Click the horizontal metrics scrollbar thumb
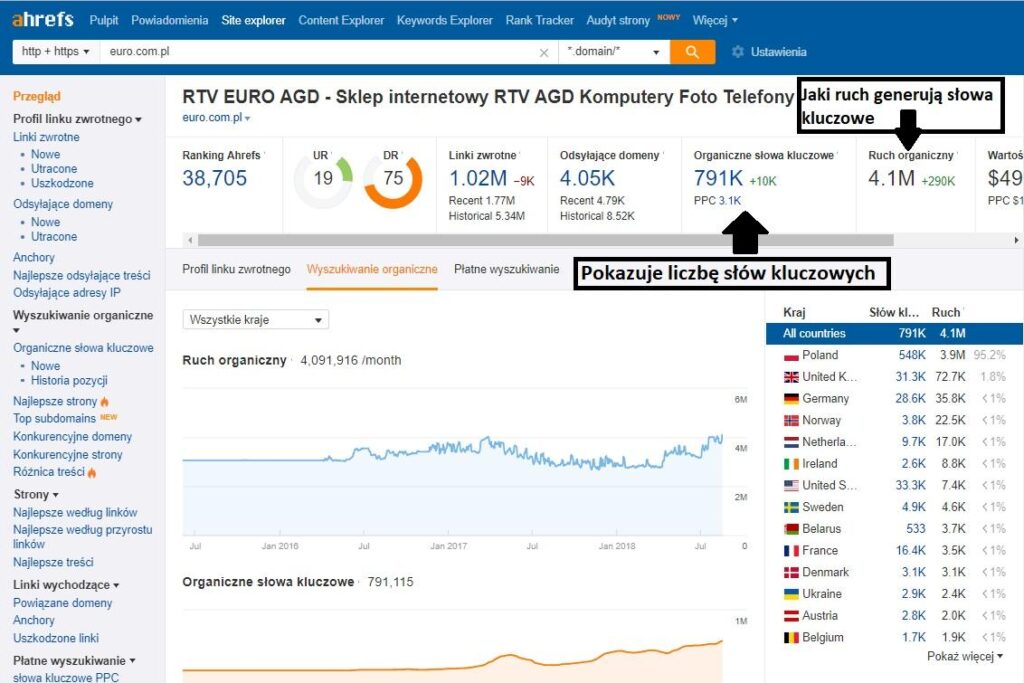The height and width of the screenshot is (683, 1024). (545, 240)
